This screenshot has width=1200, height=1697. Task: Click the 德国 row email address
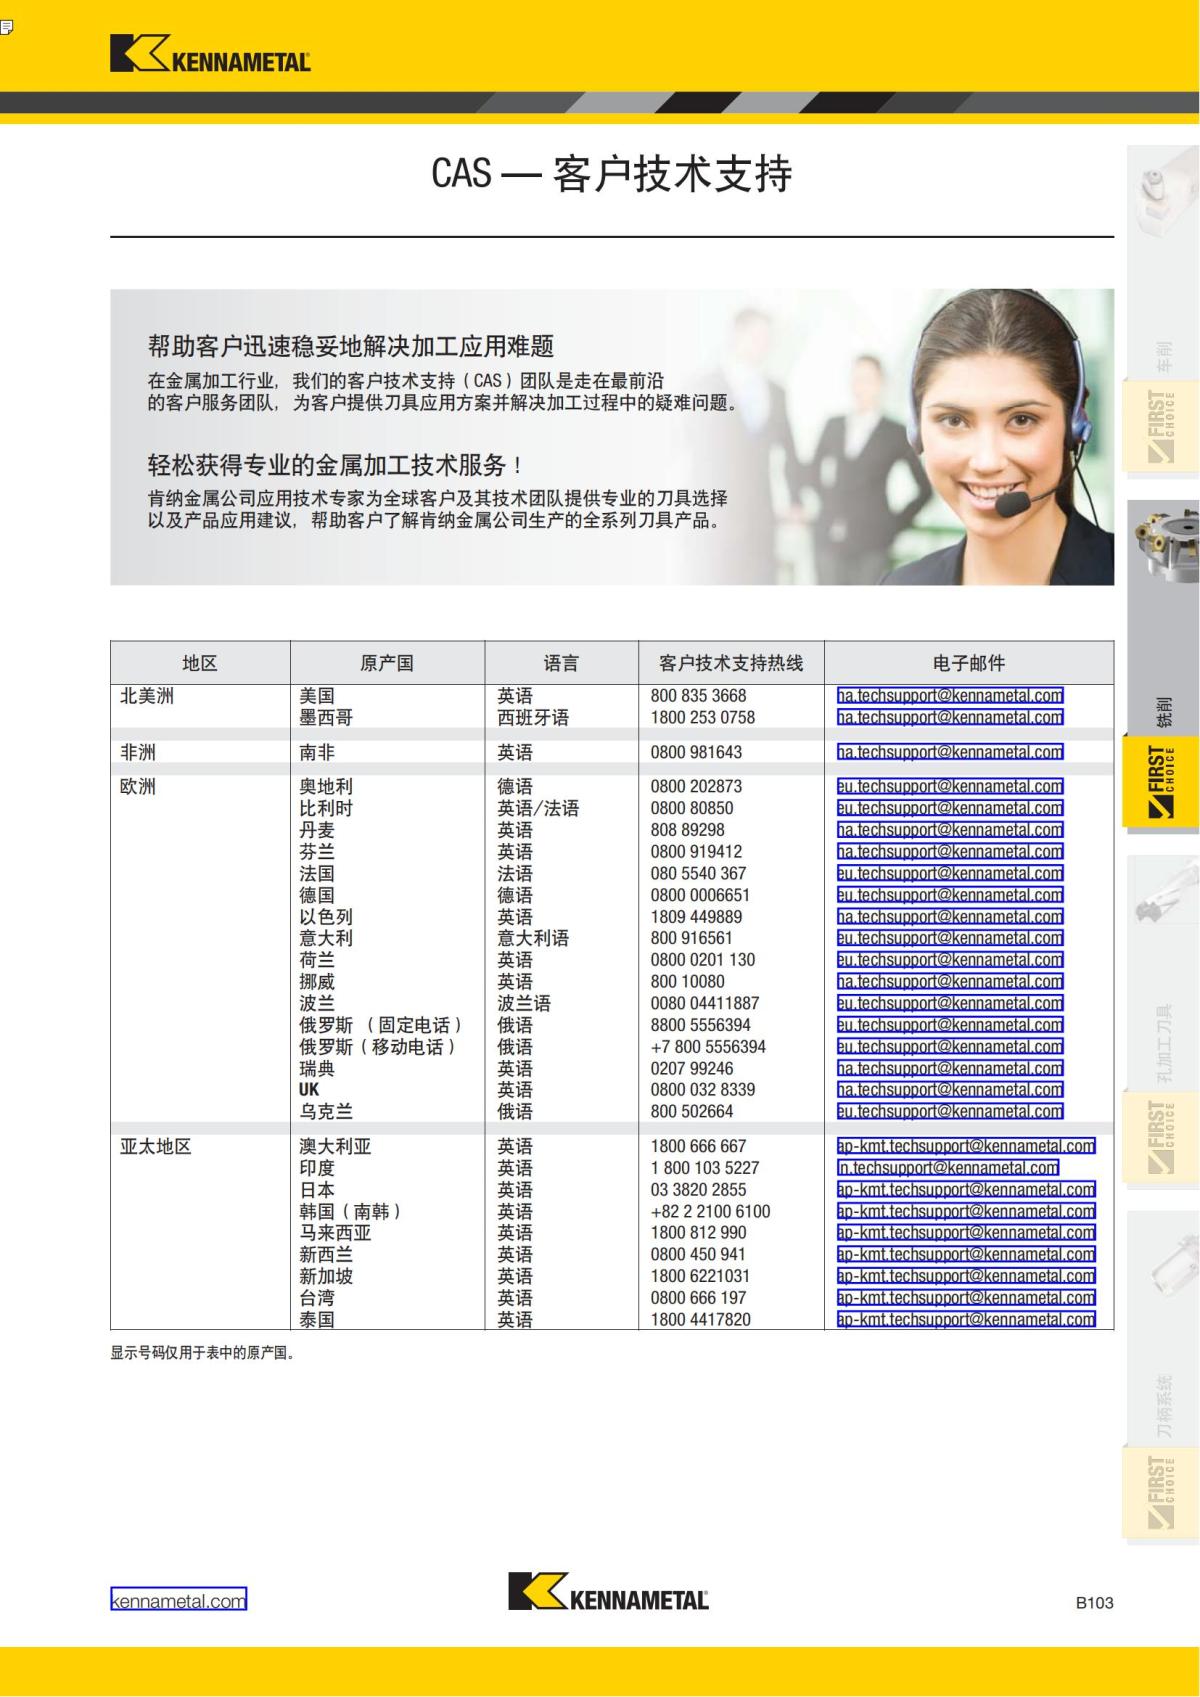[950, 895]
